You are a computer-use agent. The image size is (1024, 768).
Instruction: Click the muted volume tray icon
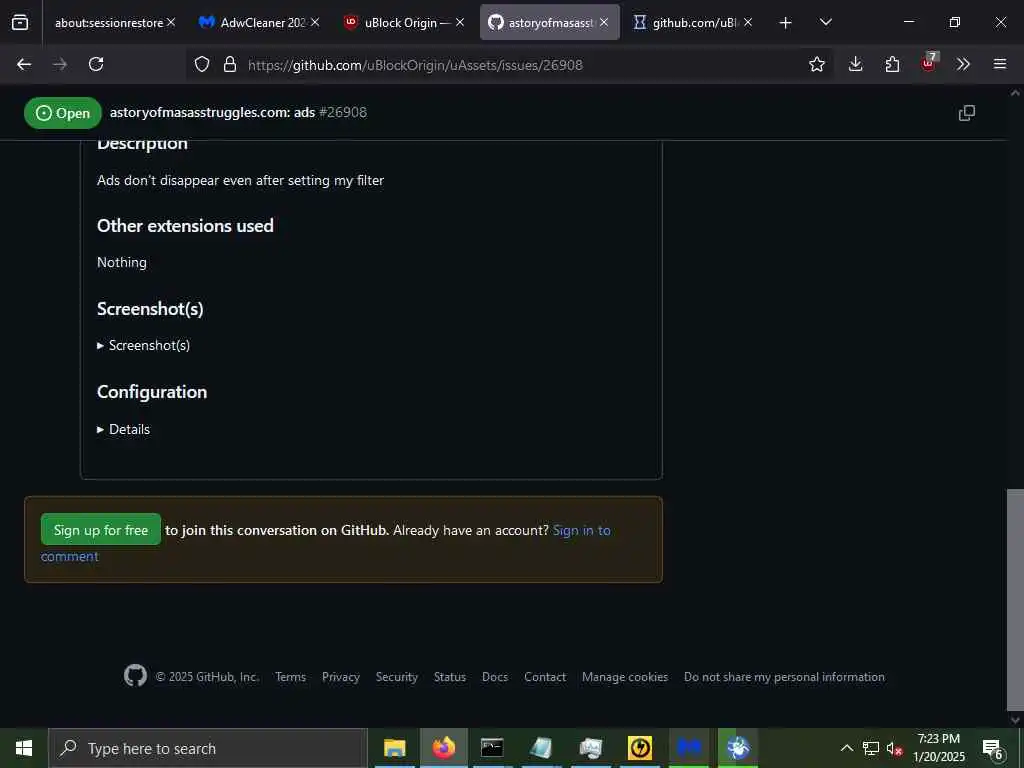point(894,748)
